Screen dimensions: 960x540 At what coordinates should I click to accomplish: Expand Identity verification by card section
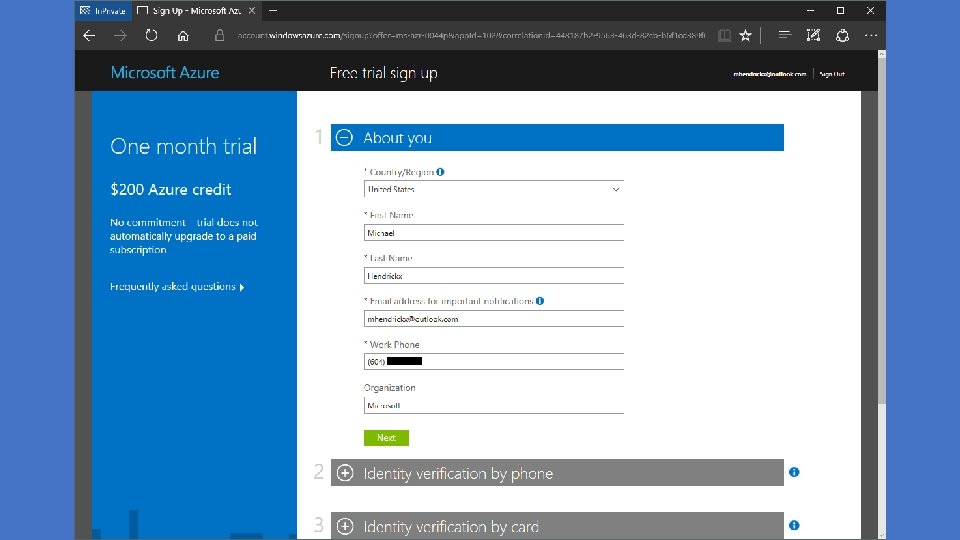(557, 525)
